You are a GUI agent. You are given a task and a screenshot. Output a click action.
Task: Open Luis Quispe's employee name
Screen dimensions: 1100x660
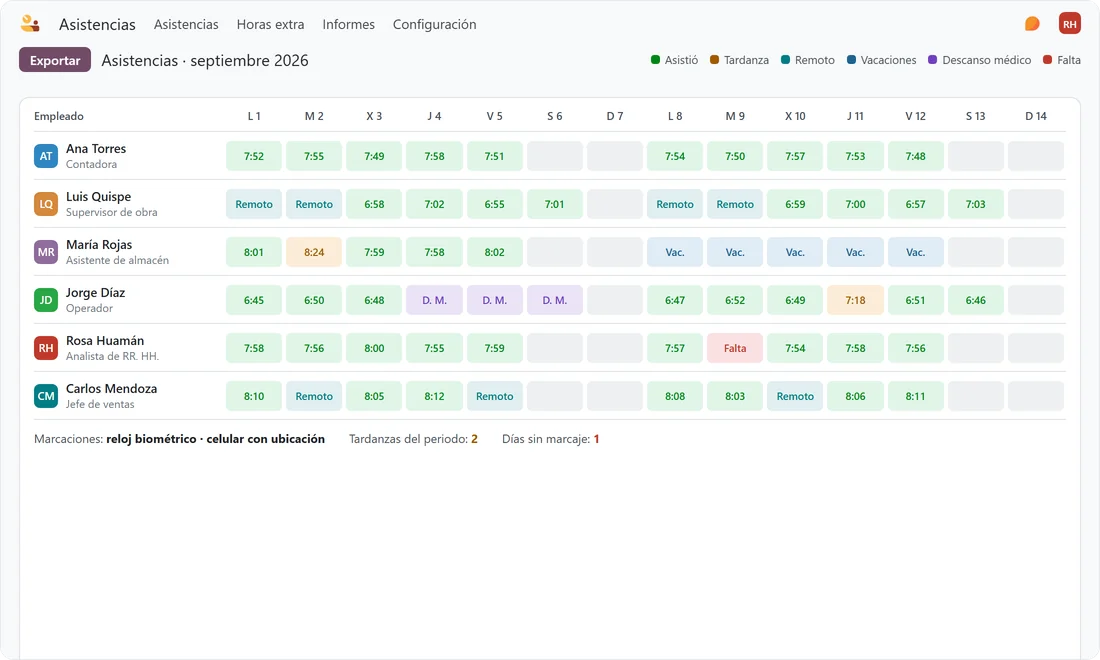tap(98, 196)
